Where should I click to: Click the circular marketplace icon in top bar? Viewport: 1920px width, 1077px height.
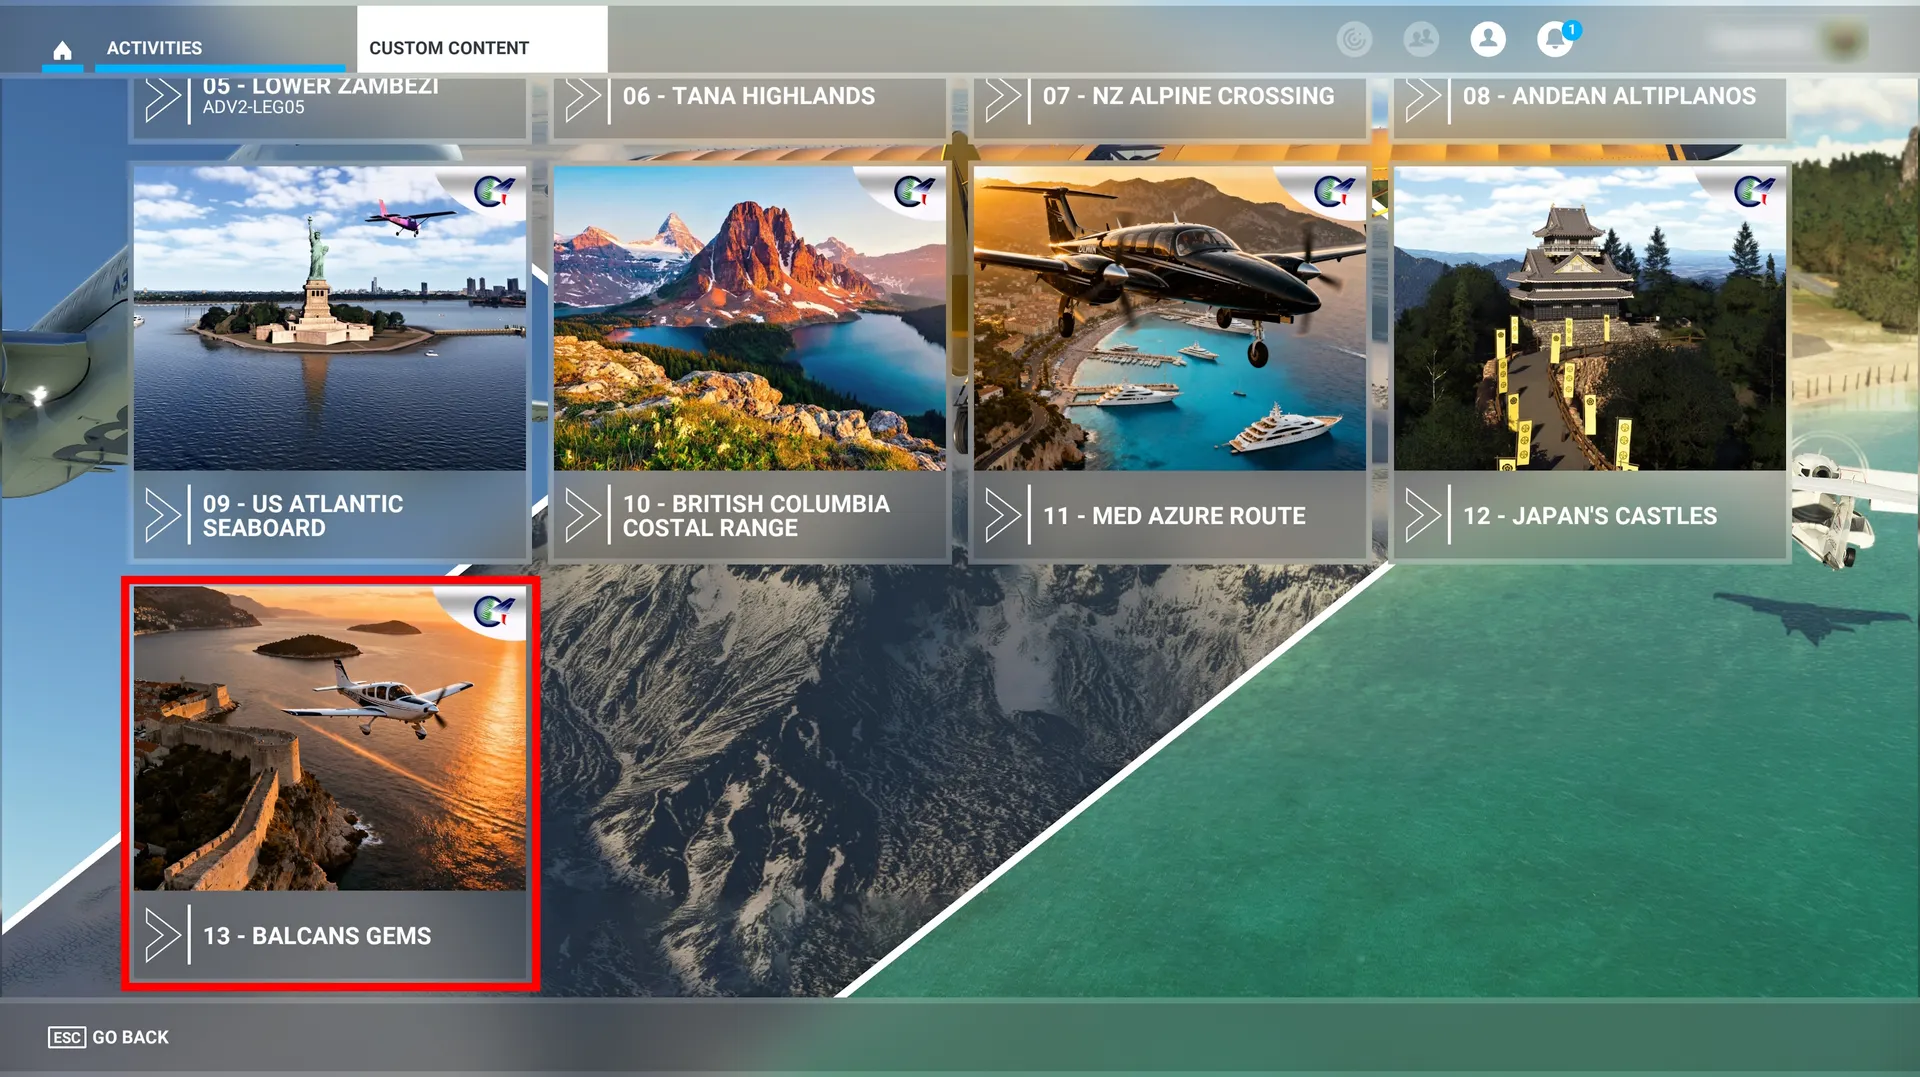[1354, 39]
